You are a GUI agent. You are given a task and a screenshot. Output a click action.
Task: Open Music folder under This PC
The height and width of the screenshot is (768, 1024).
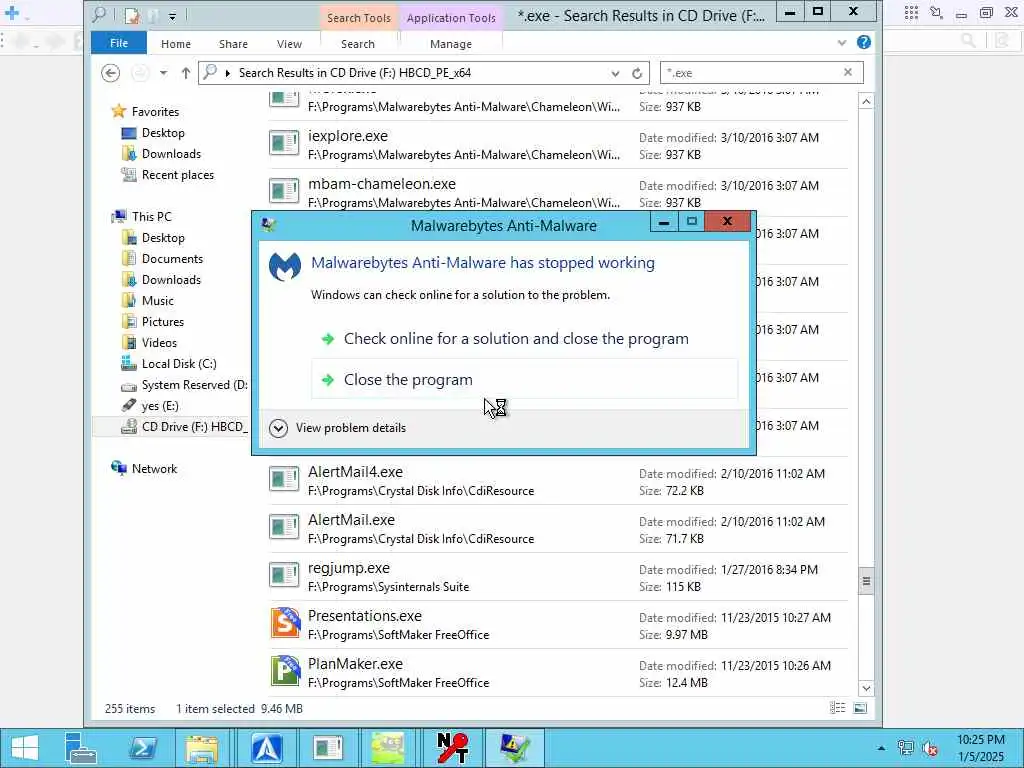pyautogui.click(x=157, y=300)
